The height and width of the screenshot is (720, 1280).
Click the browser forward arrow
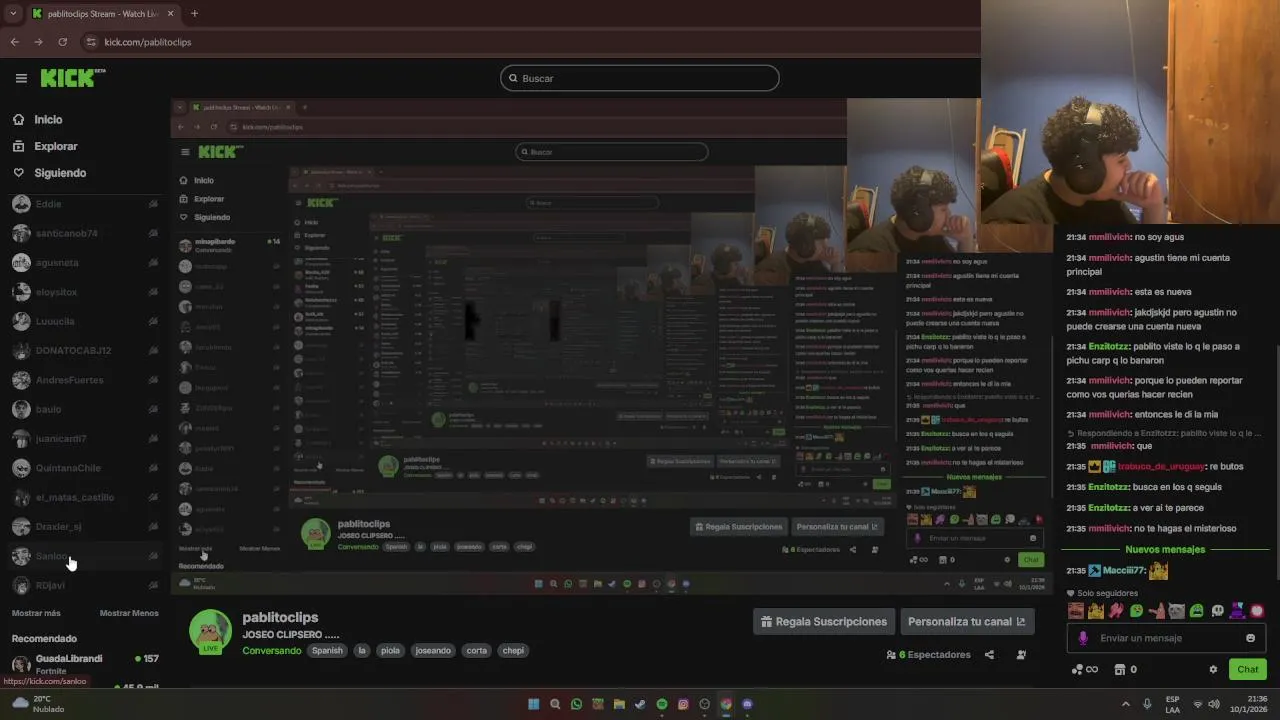coord(38,42)
